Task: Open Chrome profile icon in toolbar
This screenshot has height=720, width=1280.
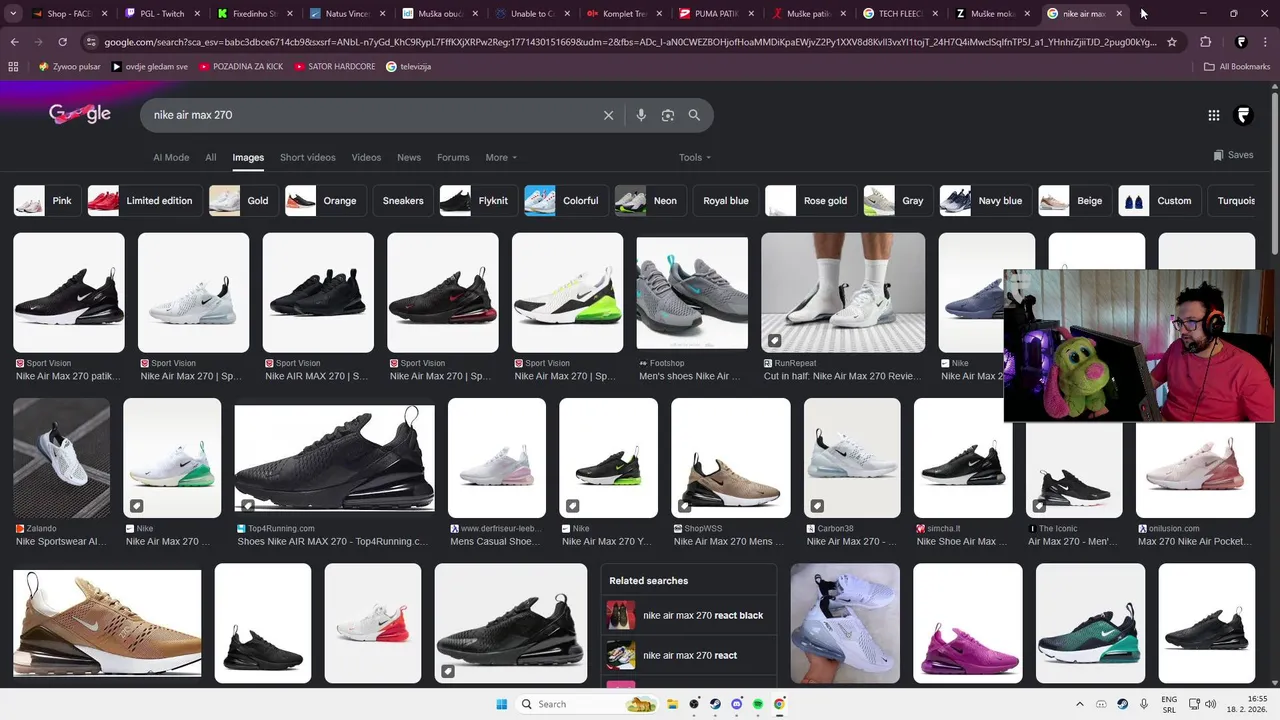Action: (x=1241, y=42)
